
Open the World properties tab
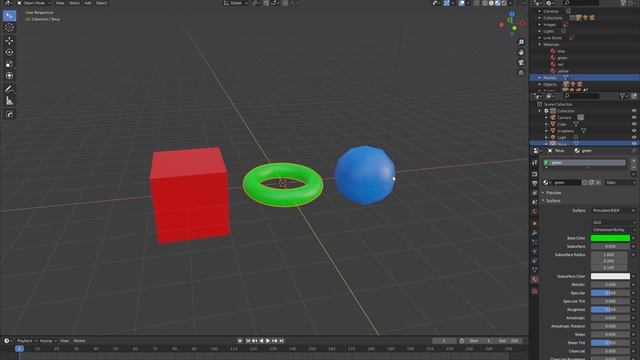(x=534, y=211)
